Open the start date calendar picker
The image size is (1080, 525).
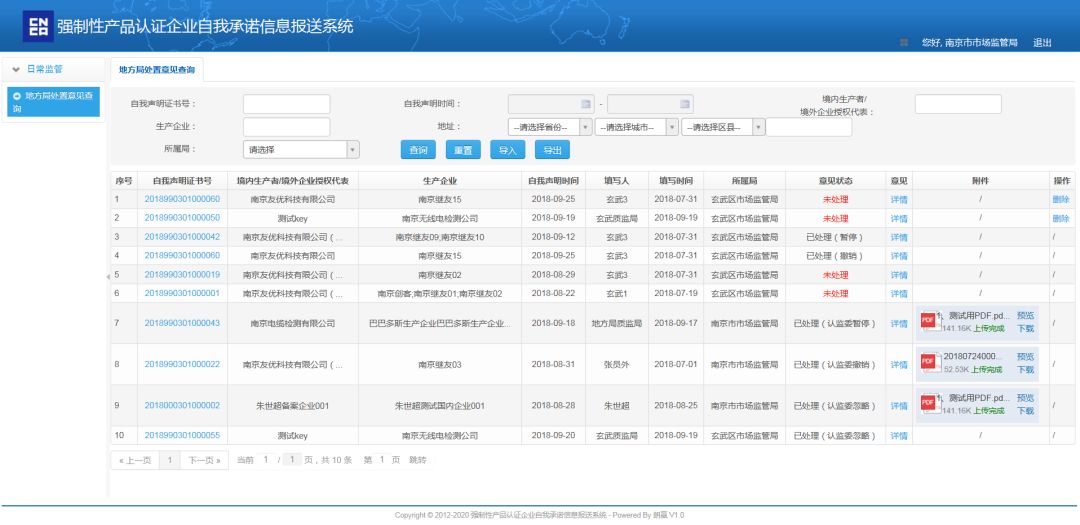coord(587,104)
